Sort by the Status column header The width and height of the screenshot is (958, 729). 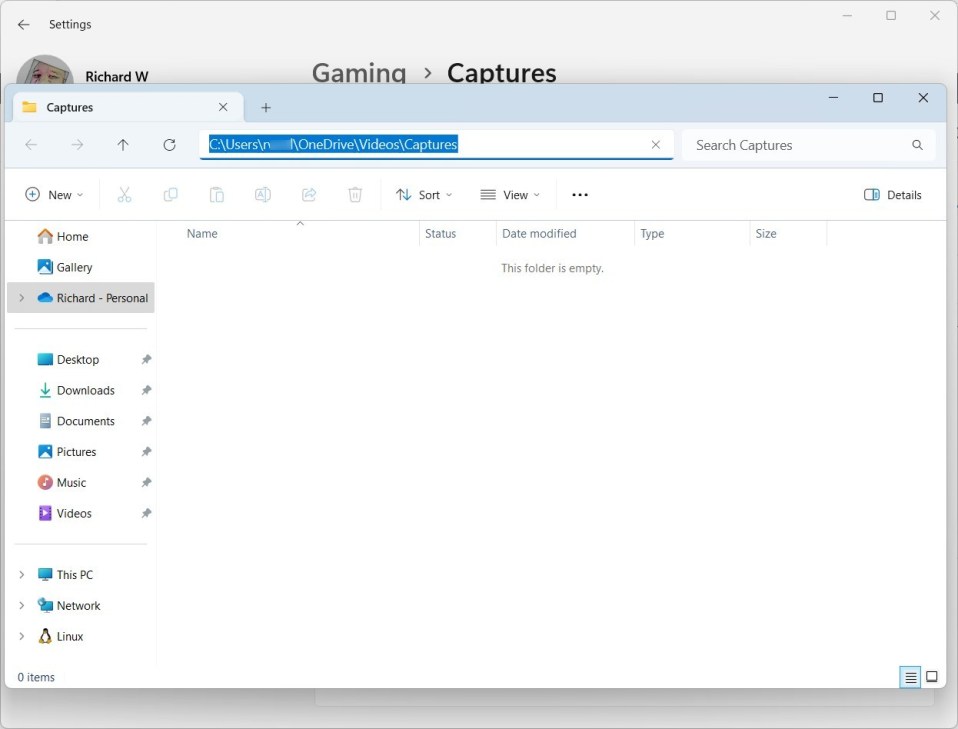[441, 234]
